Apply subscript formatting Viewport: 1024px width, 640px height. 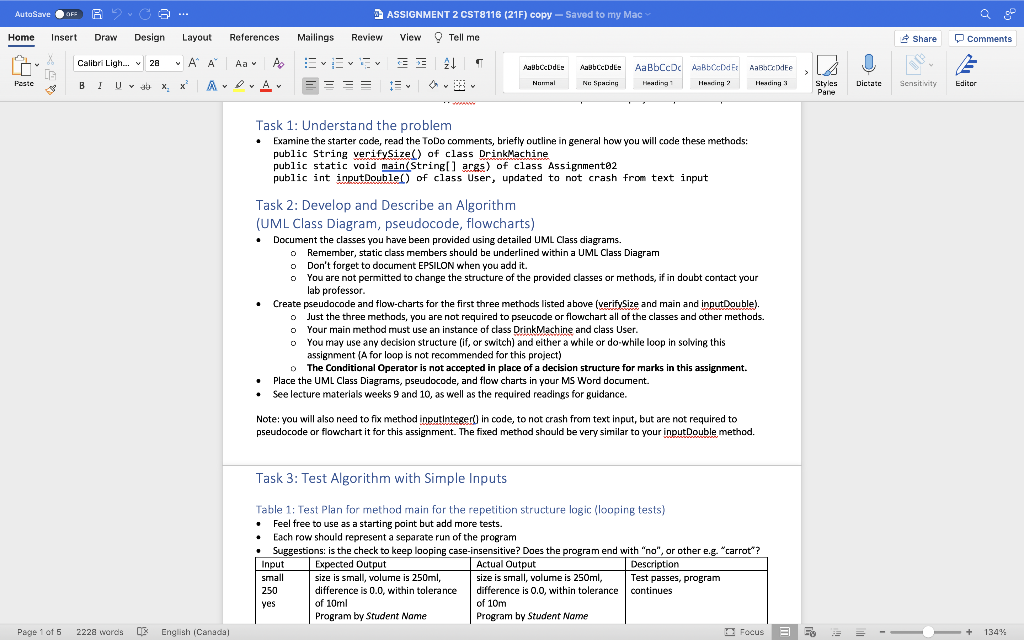165,86
